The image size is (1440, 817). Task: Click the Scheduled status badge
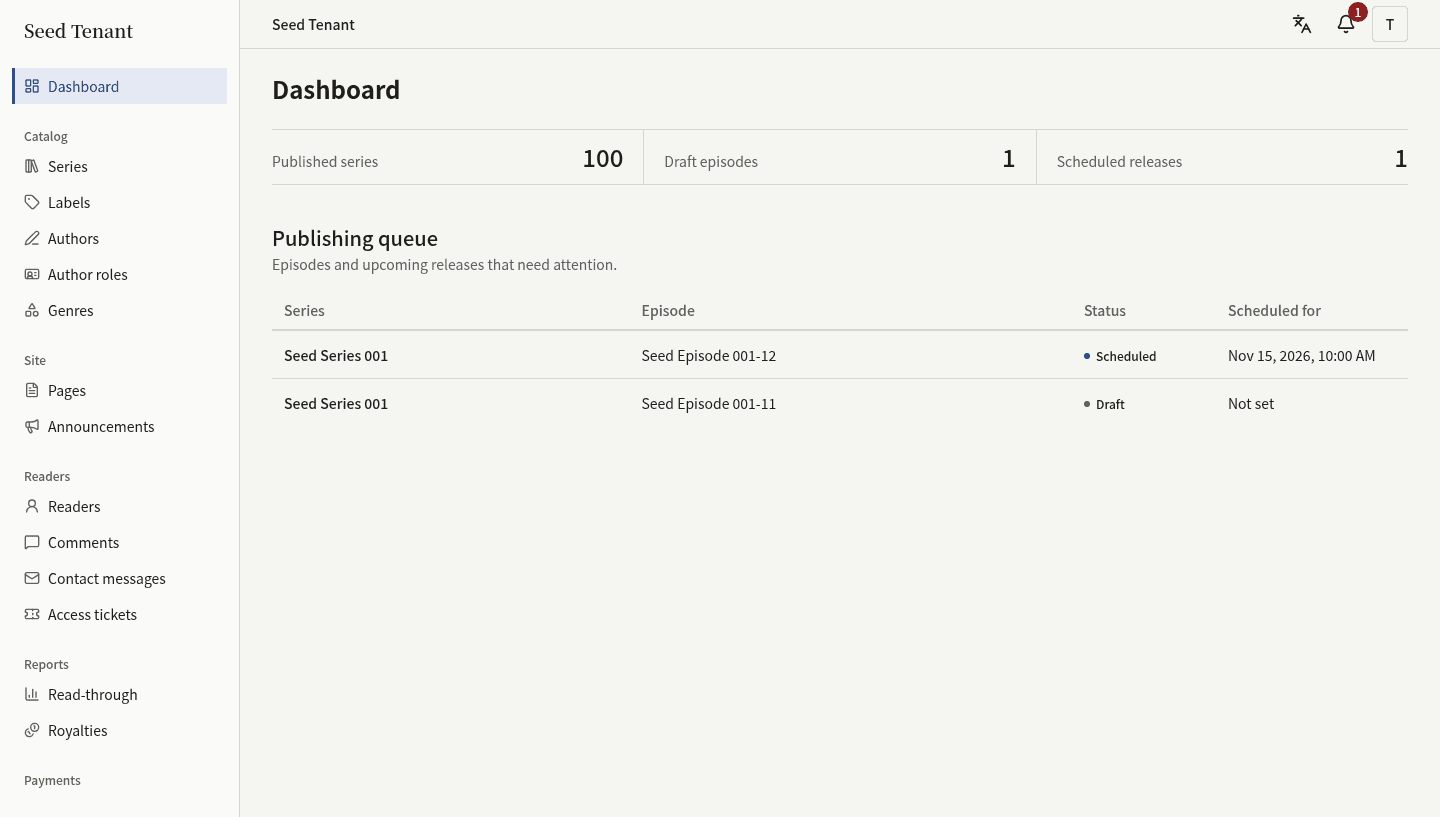pyautogui.click(x=1120, y=356)
